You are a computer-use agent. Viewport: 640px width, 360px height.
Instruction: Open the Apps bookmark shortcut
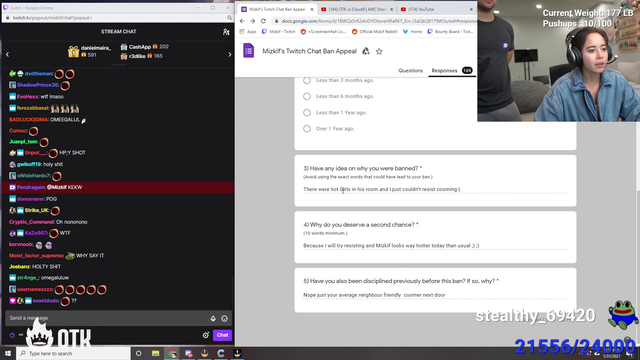[248, 31]
